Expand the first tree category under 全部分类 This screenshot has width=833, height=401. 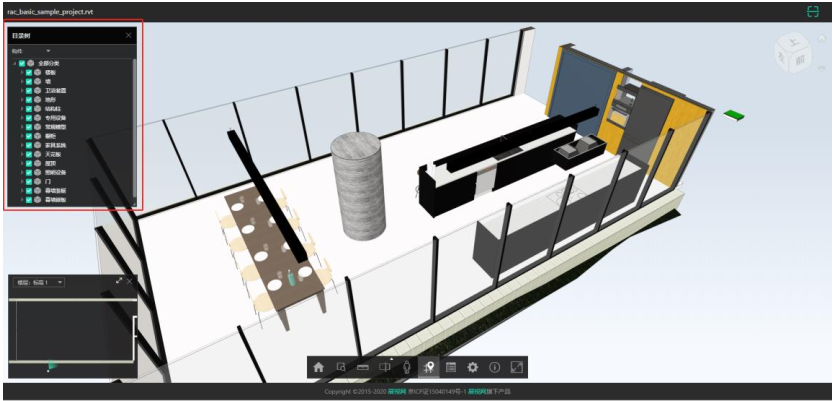click(x=22, y=72)
